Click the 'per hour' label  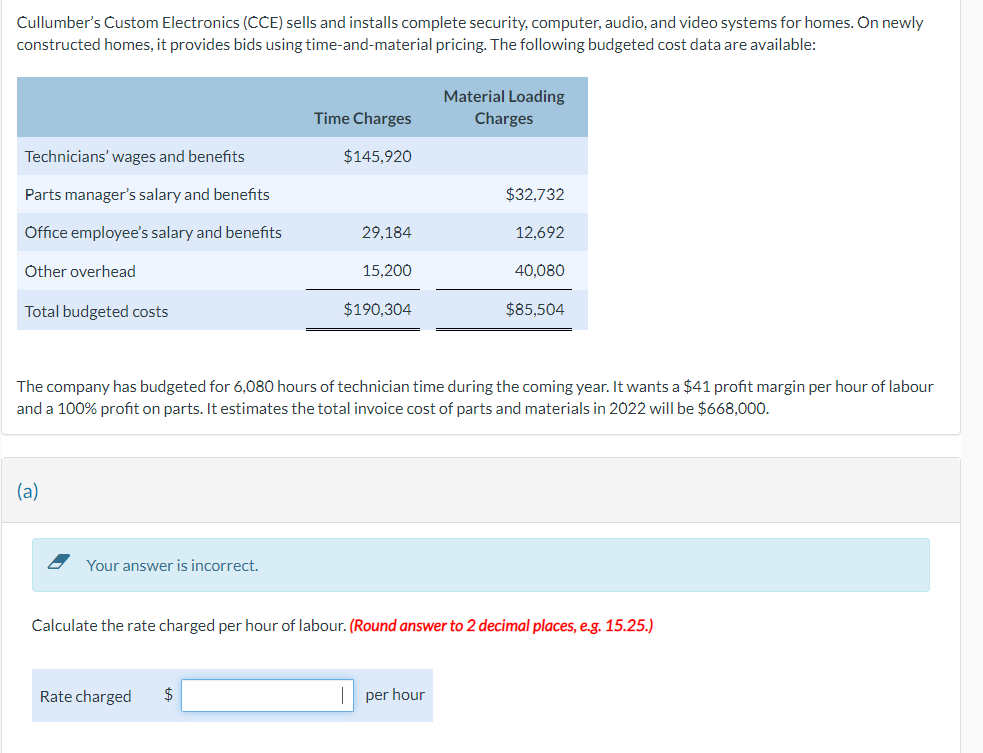point(395,695)
